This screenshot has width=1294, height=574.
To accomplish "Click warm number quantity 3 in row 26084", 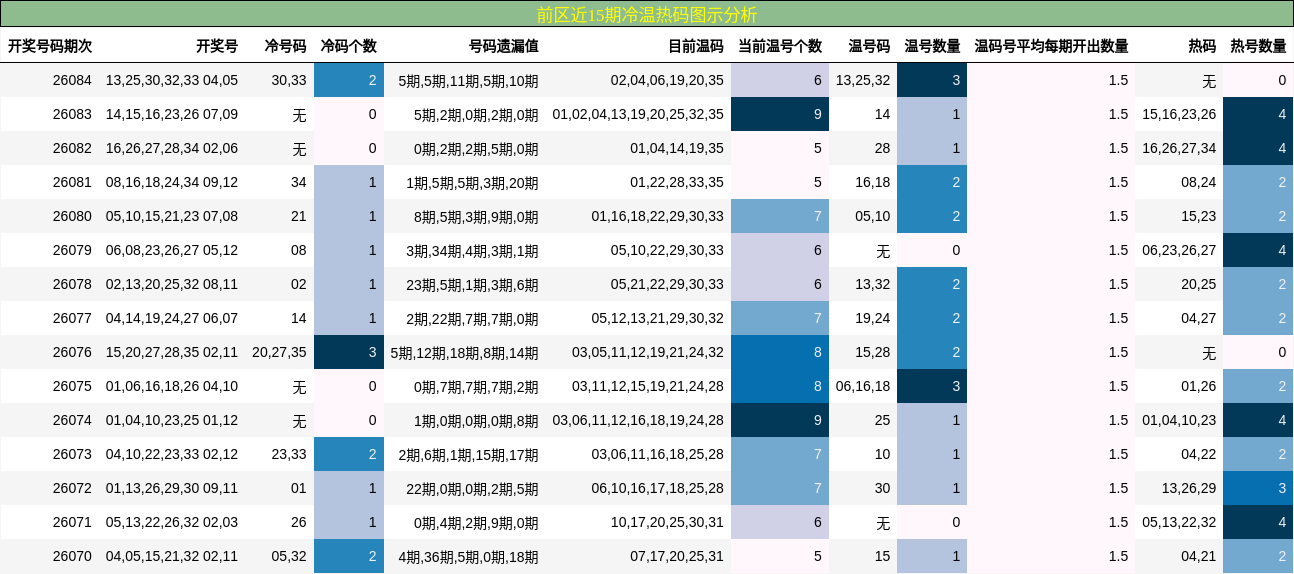I will point(932,80).
